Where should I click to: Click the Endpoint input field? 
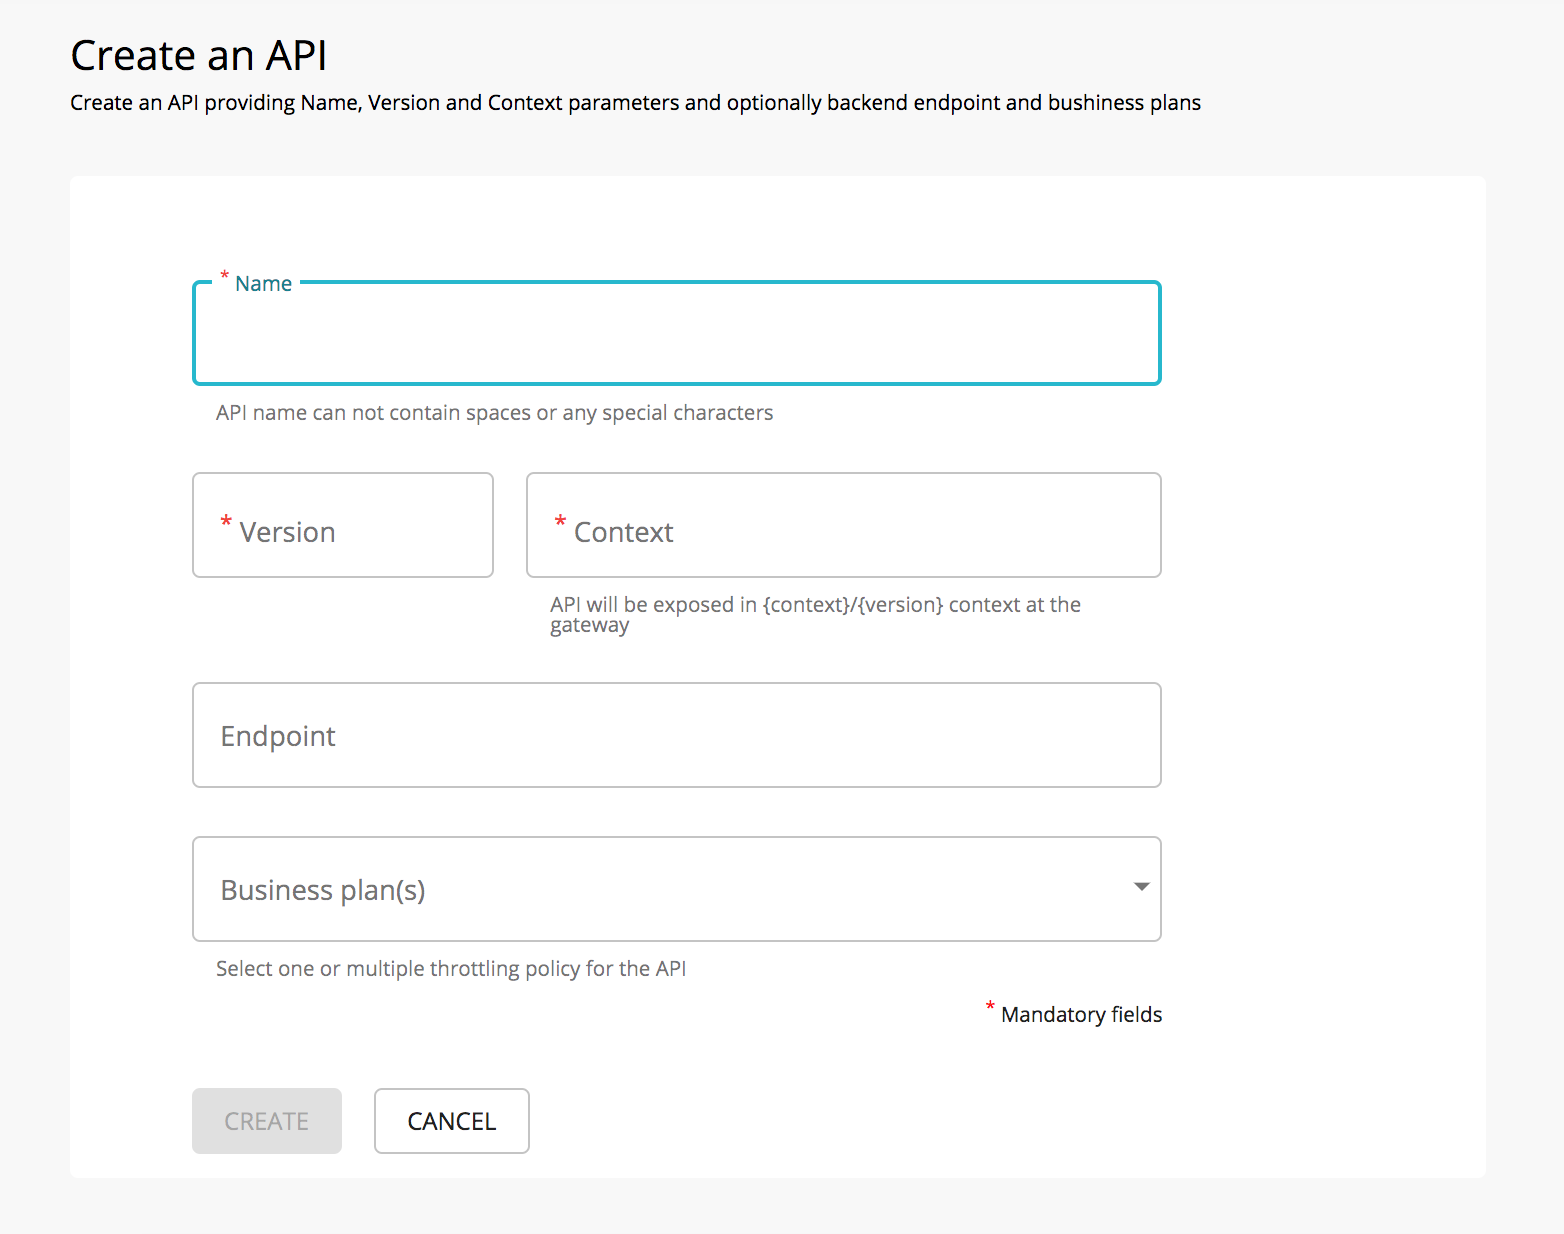coord(676,735)
